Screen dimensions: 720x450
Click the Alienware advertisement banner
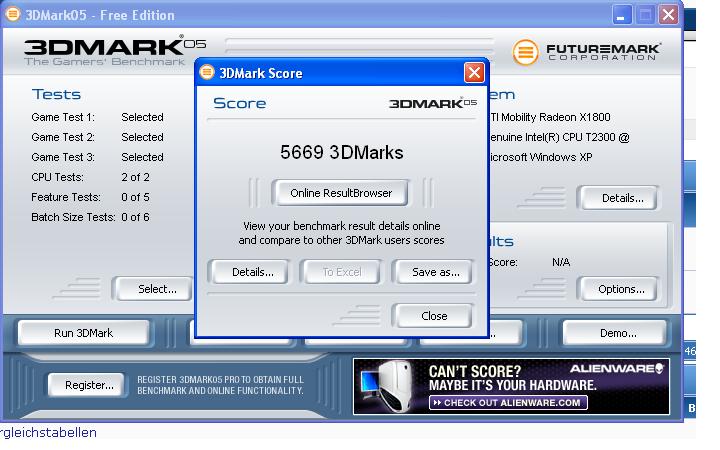[x=511, y=387]
